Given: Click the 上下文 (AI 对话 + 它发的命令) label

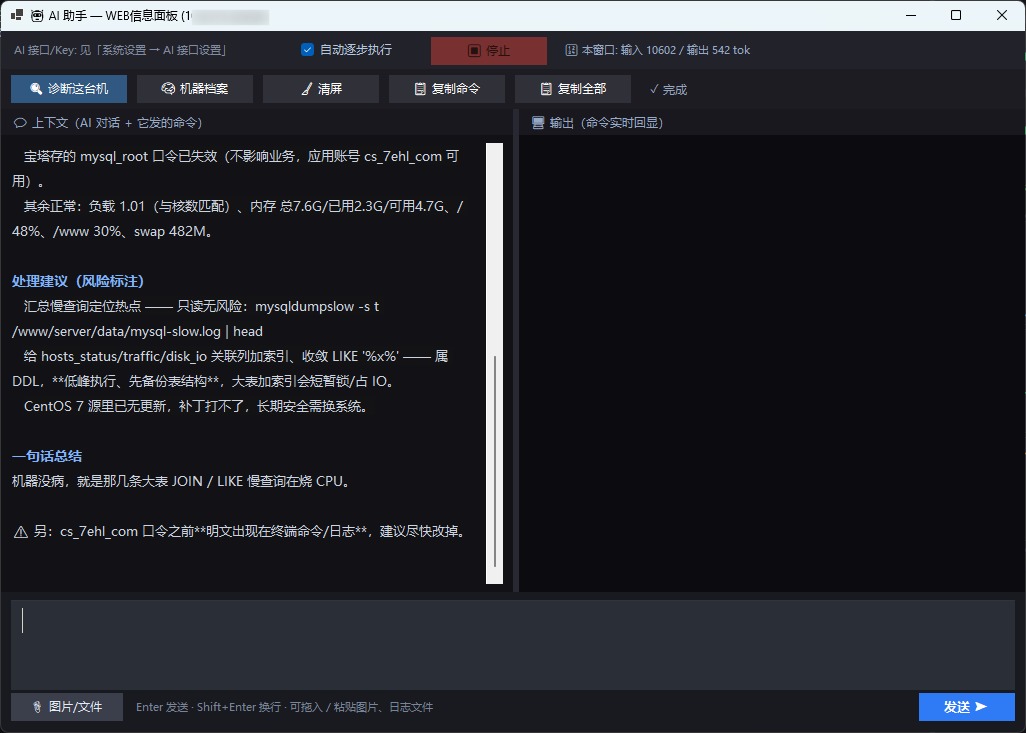Looking at the screenshot, I should point(117,123).
